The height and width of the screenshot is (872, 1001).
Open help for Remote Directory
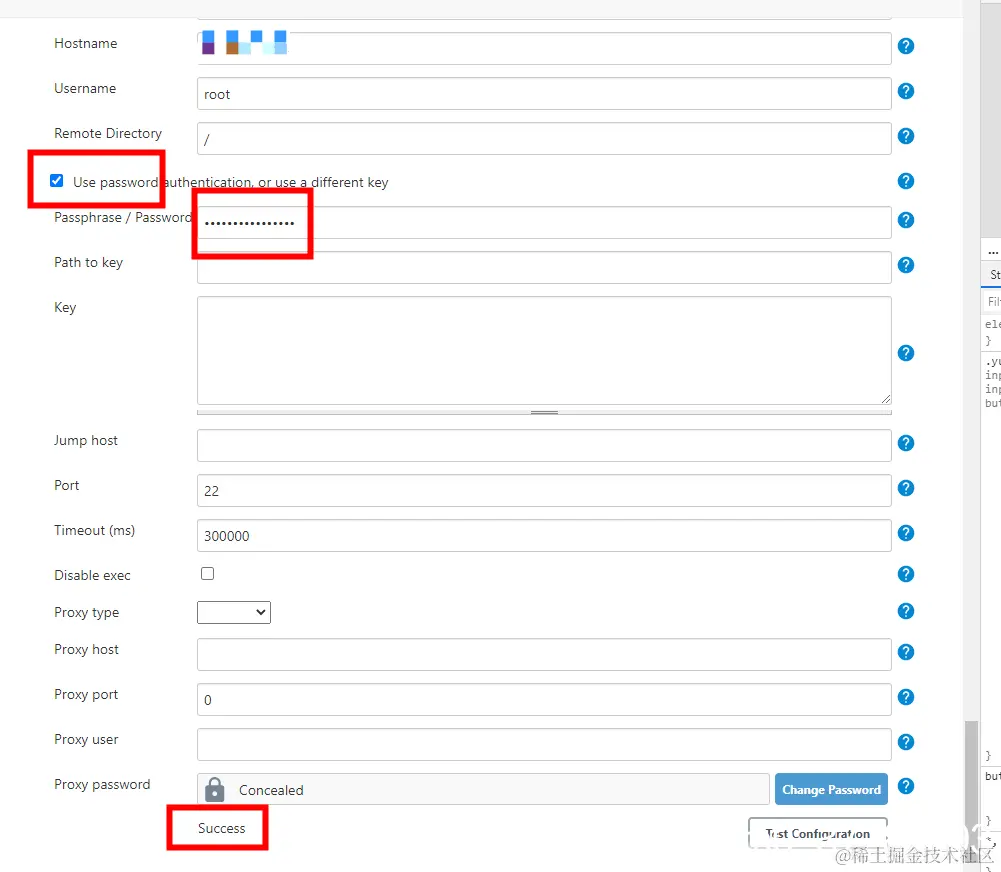[905, 136]
